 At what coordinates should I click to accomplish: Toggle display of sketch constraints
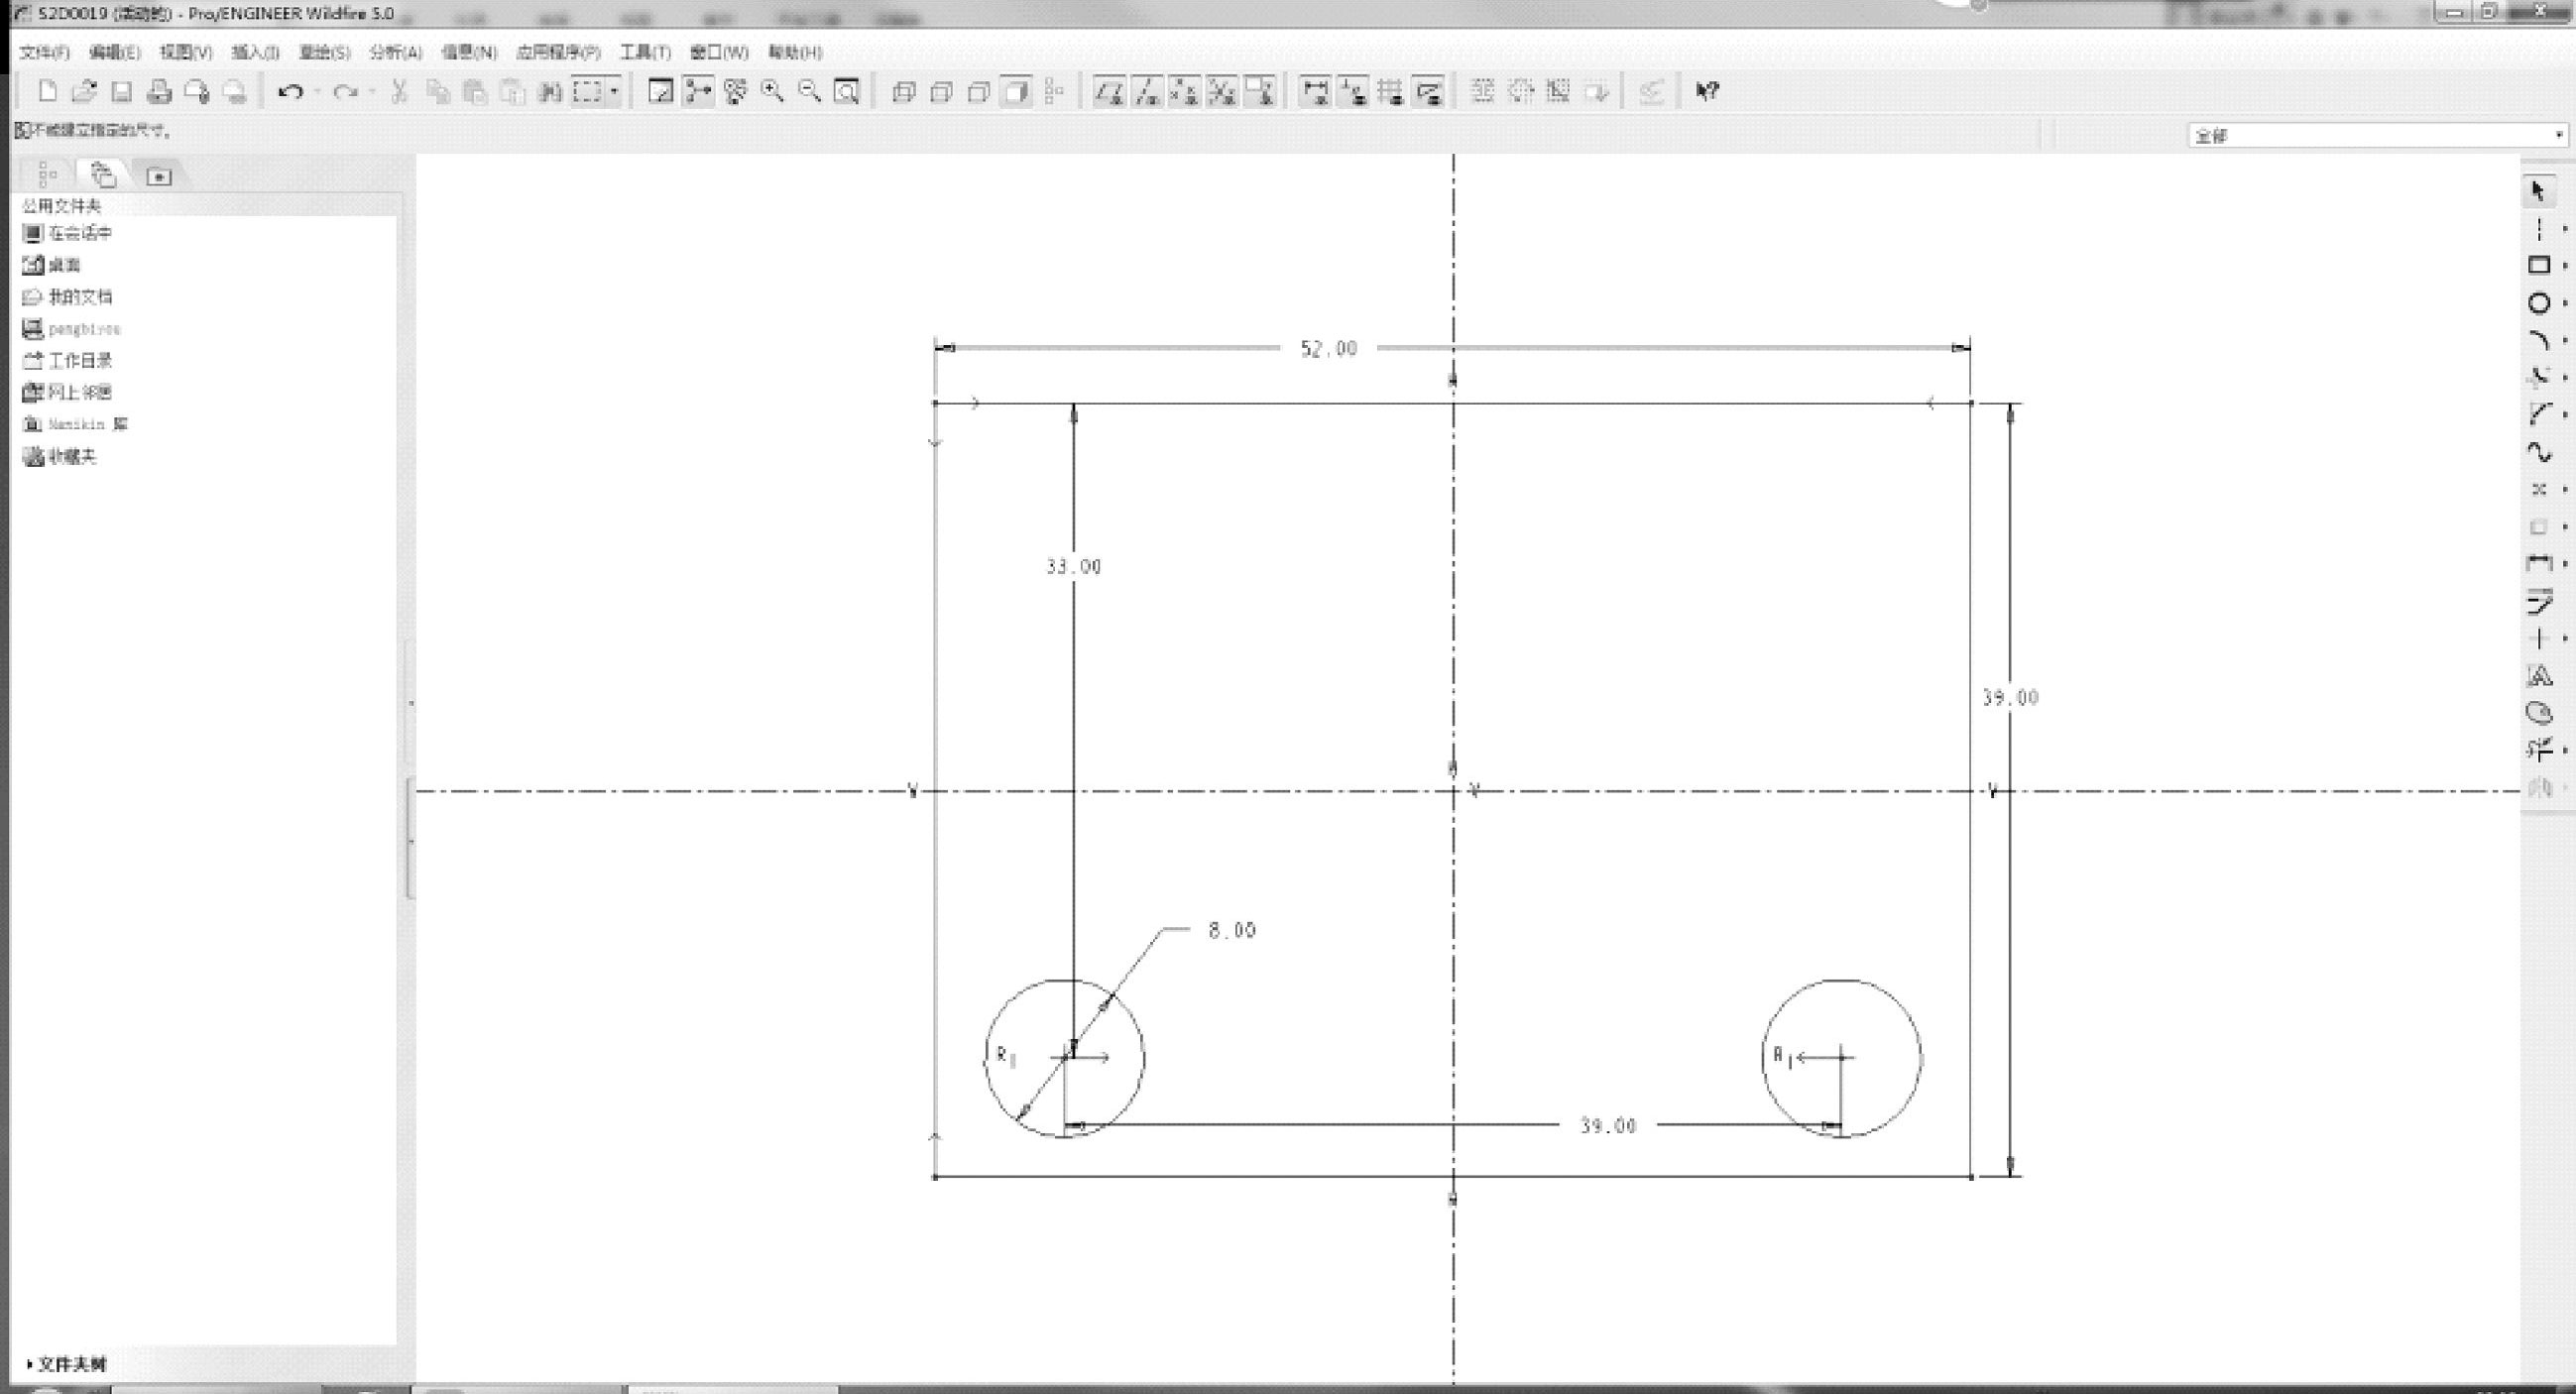tap(1353, 93)
